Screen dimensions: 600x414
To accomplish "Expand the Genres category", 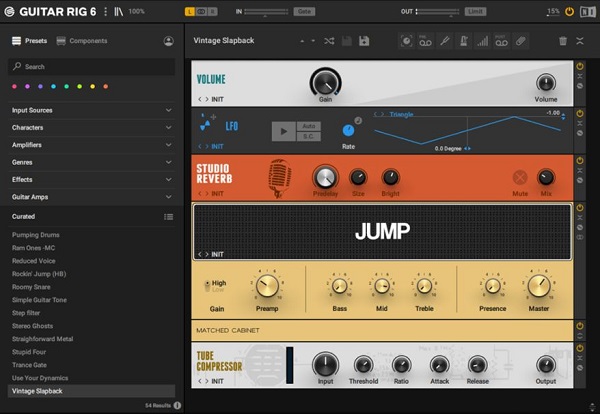I will (x=91, y=162).
